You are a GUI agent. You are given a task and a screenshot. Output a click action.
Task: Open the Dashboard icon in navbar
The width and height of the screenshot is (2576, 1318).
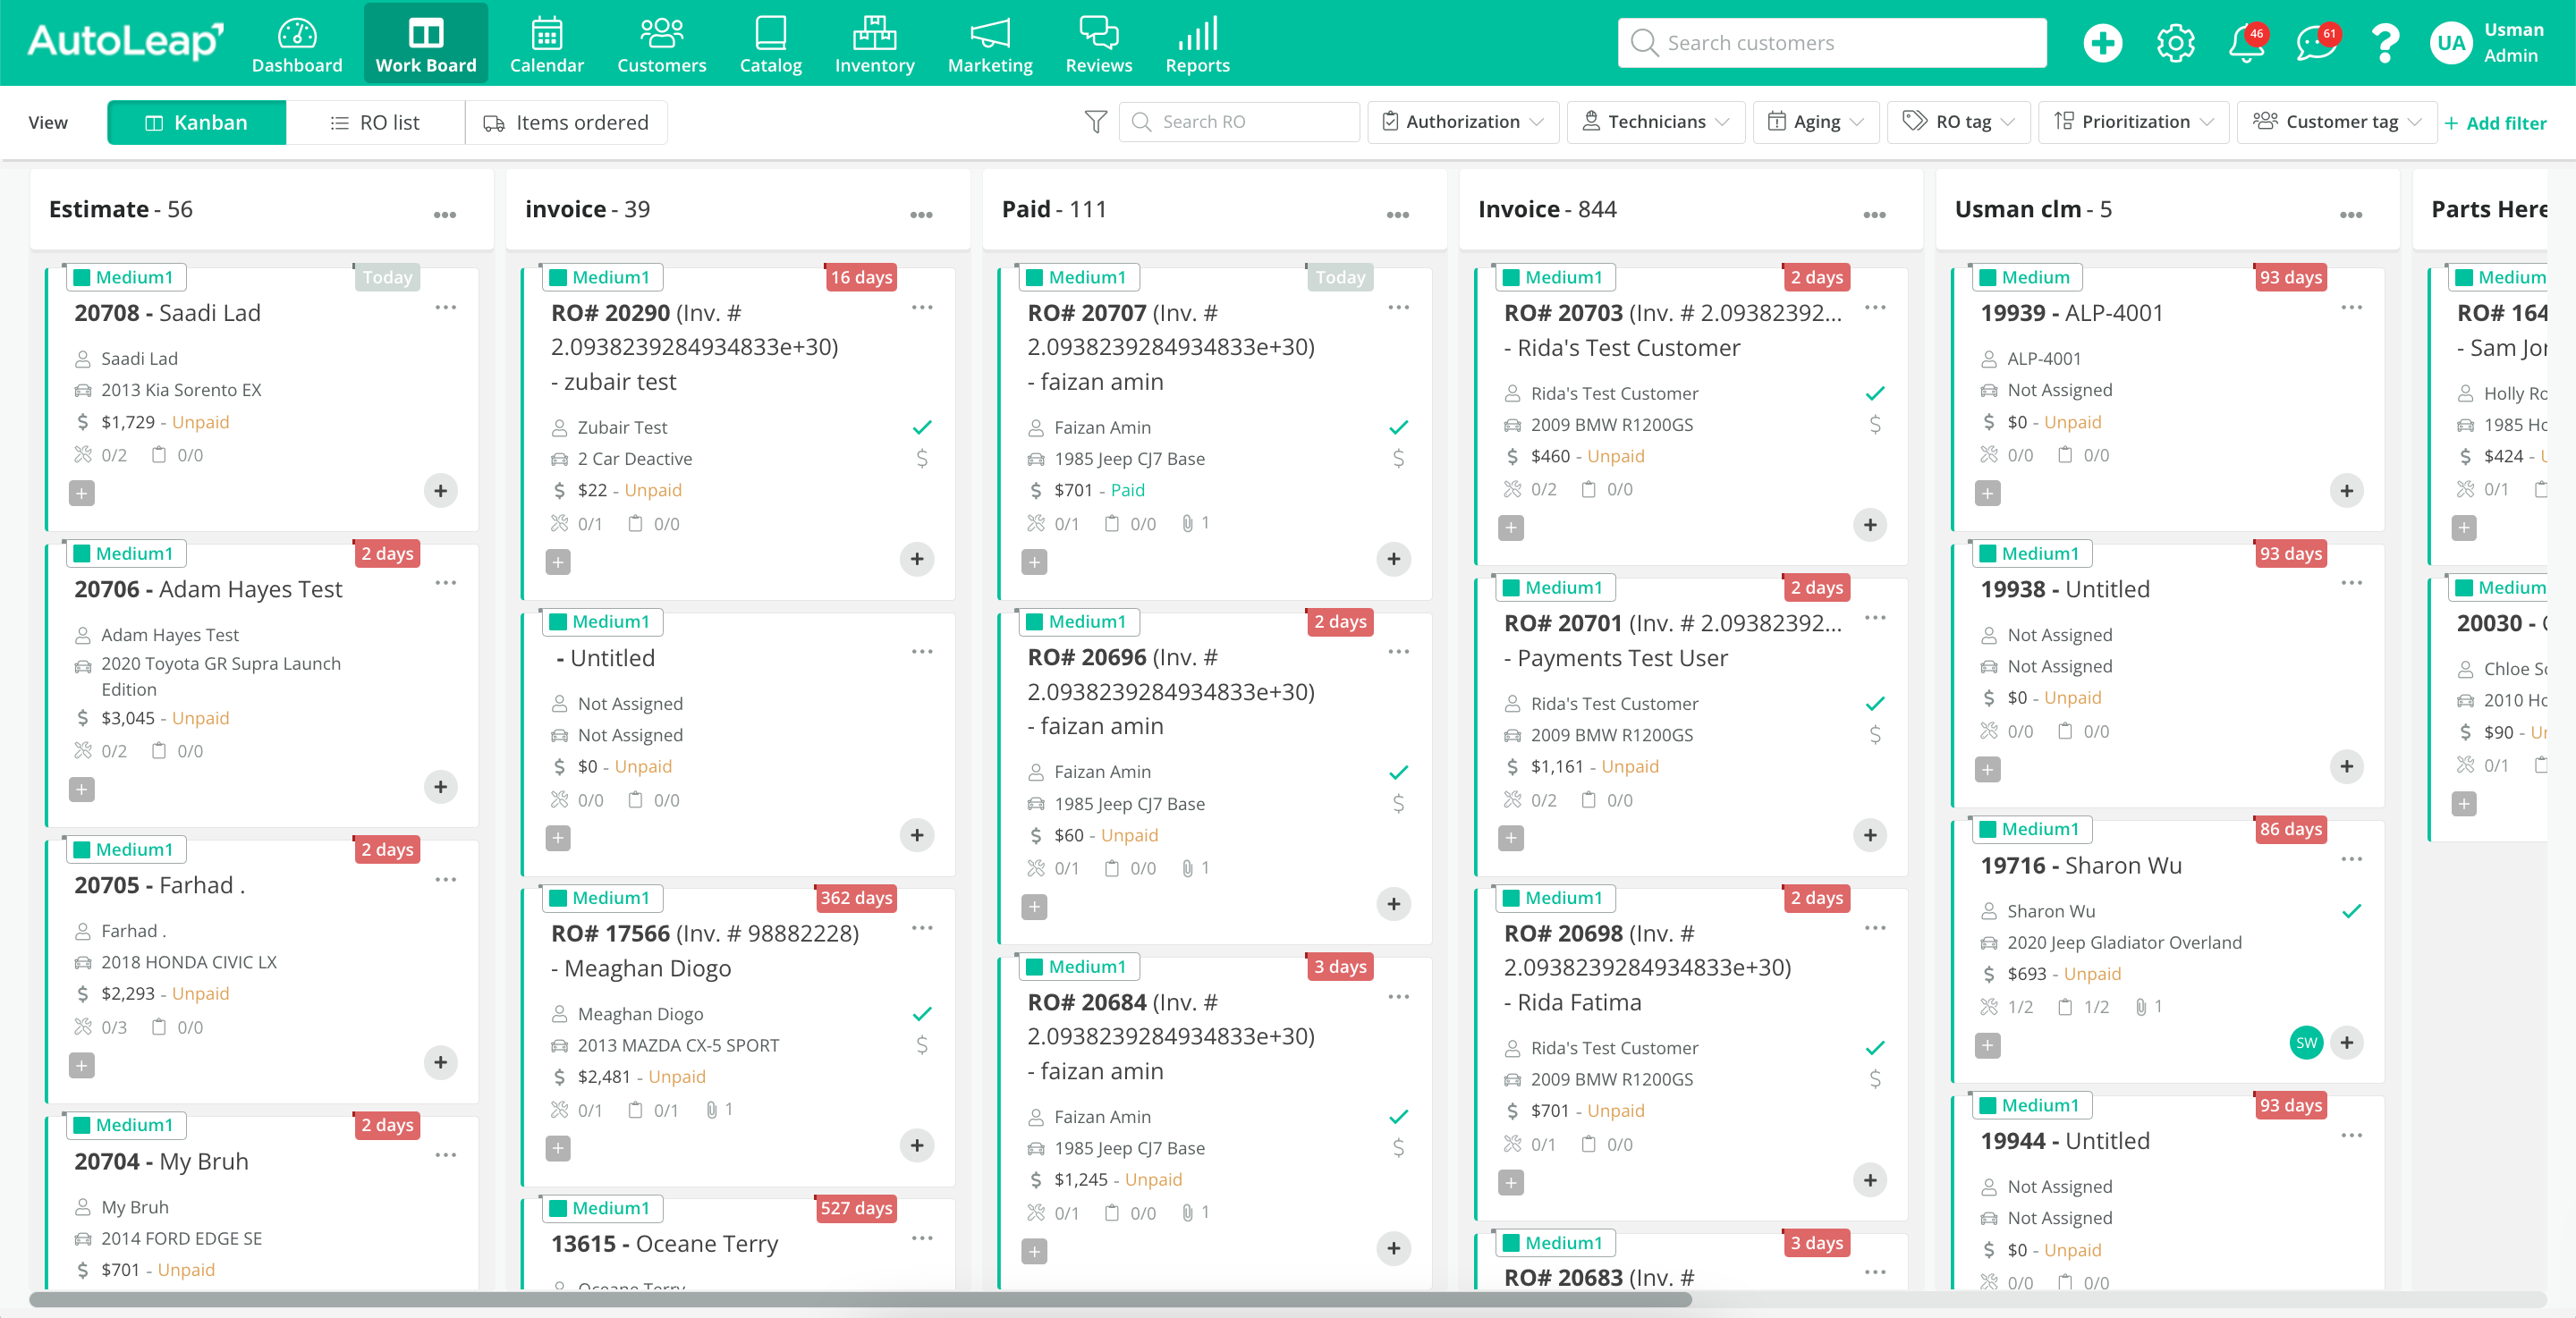coord(297,36)
